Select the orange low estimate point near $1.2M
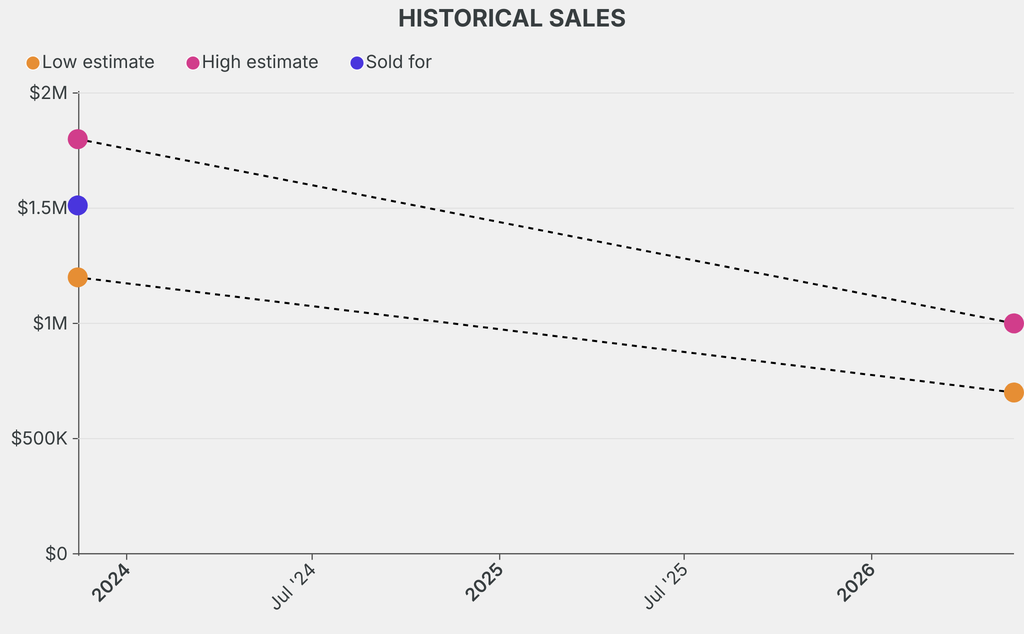The width and height of the screenshot is (1024, 634). click(78, 277)
